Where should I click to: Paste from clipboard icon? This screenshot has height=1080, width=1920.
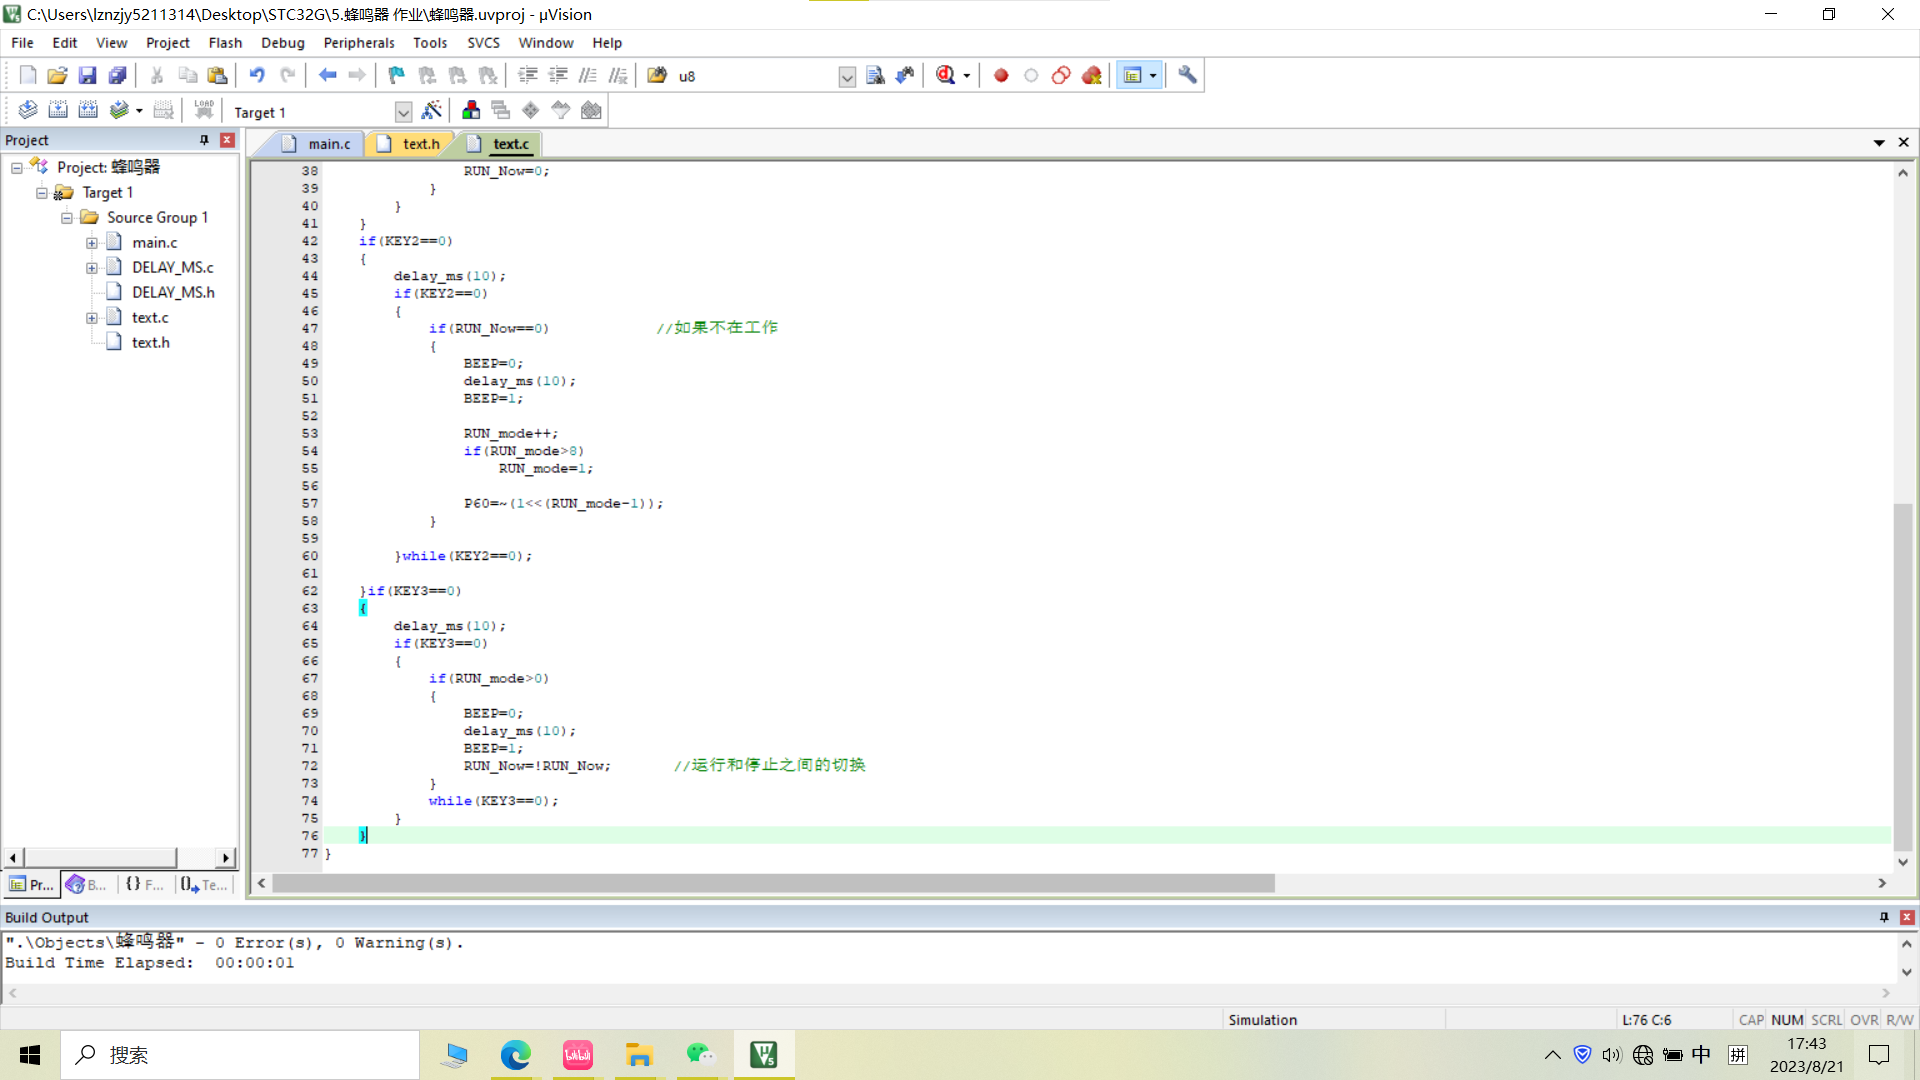coord(217,75)
